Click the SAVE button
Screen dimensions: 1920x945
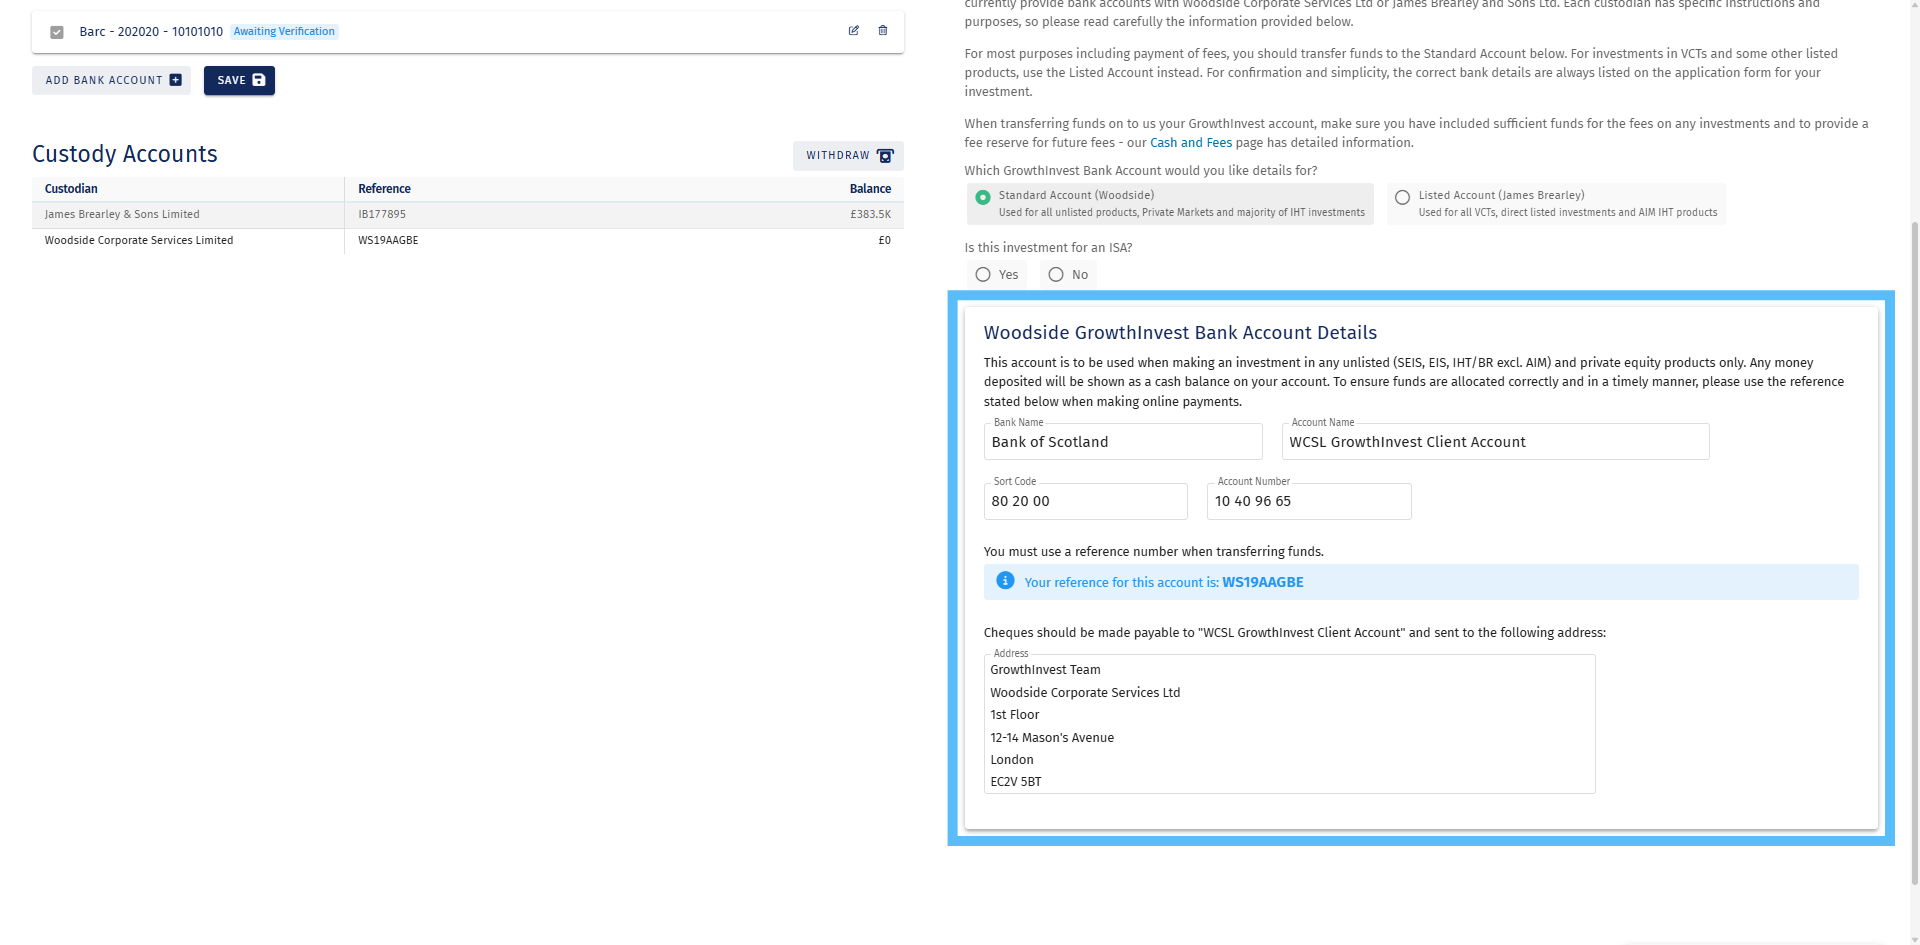[238, 80]
